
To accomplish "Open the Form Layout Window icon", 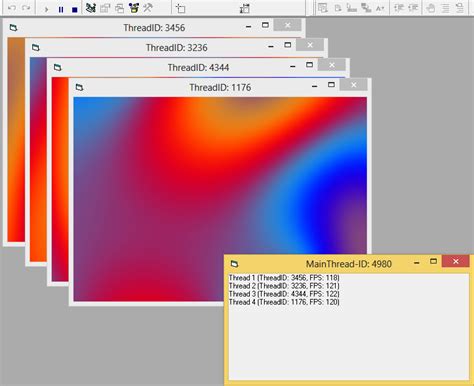I will coord(119,8).
